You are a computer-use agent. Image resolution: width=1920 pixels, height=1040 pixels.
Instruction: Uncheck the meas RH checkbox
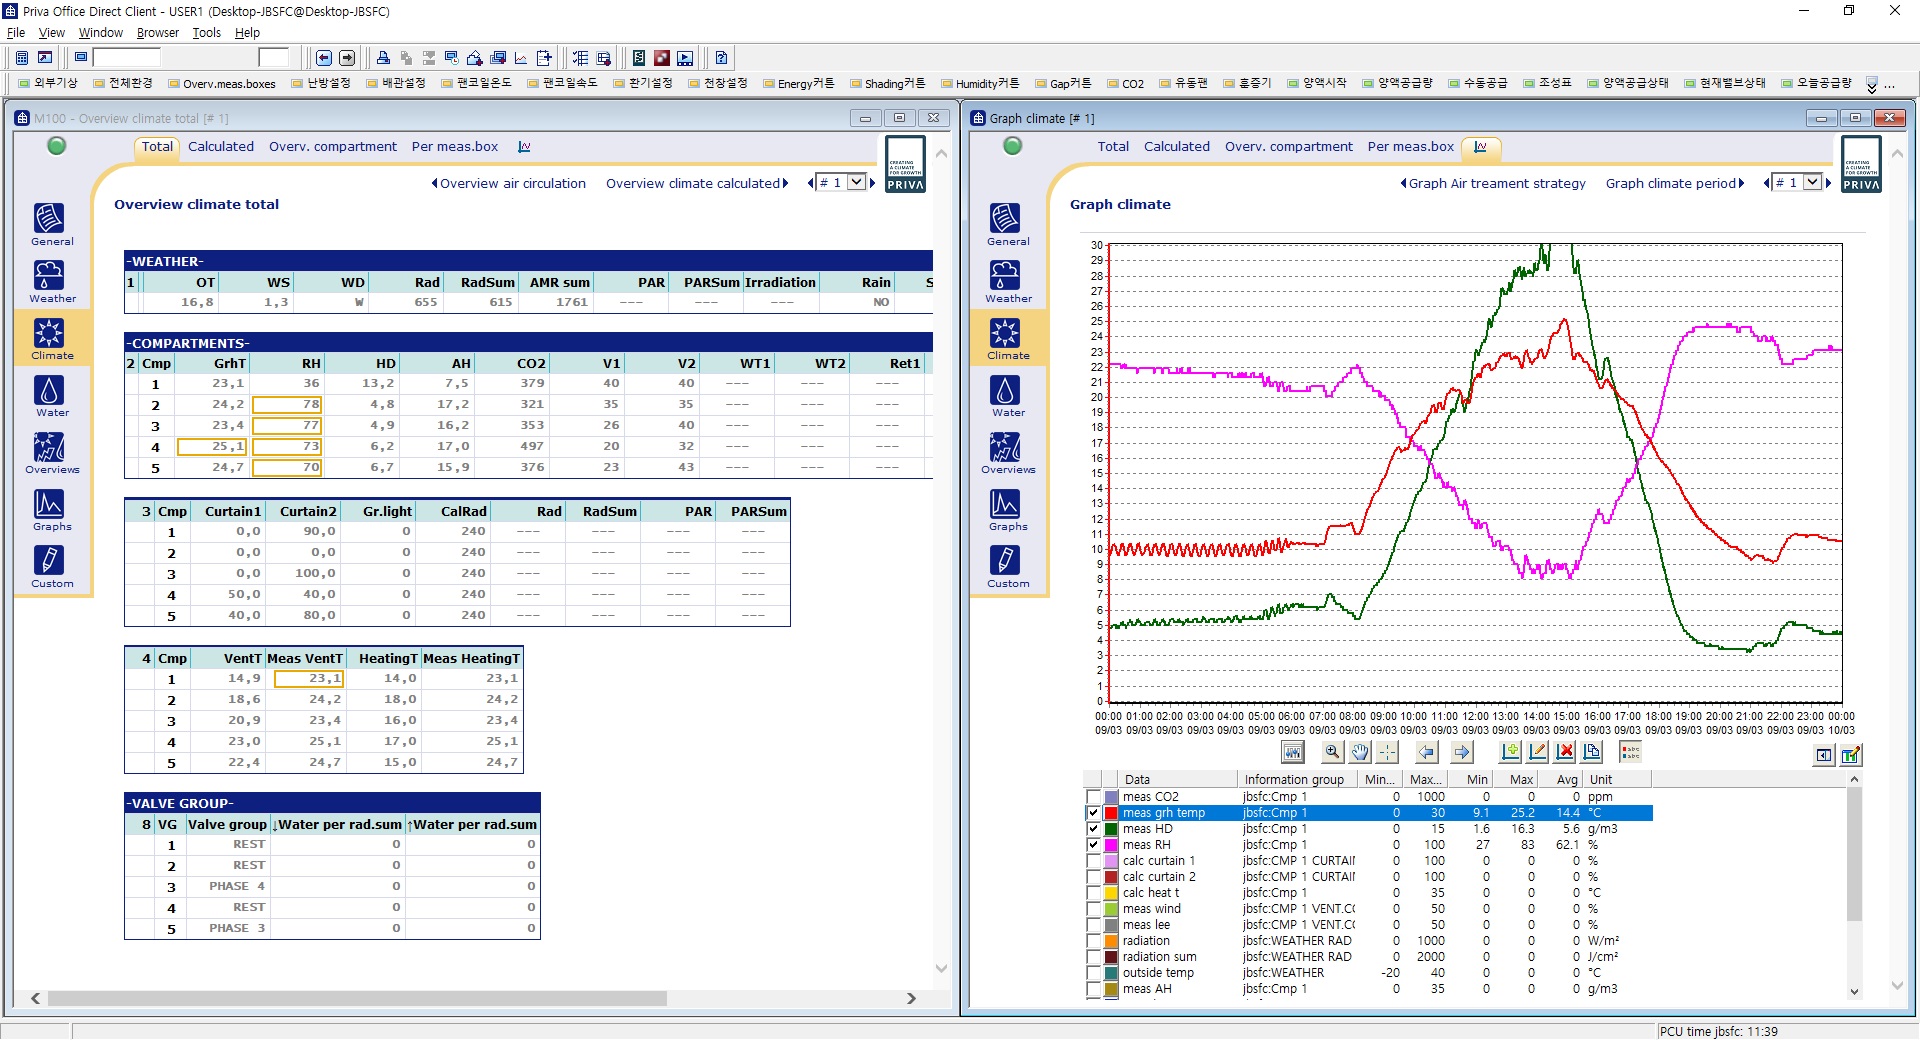[x=1093, y=845]
